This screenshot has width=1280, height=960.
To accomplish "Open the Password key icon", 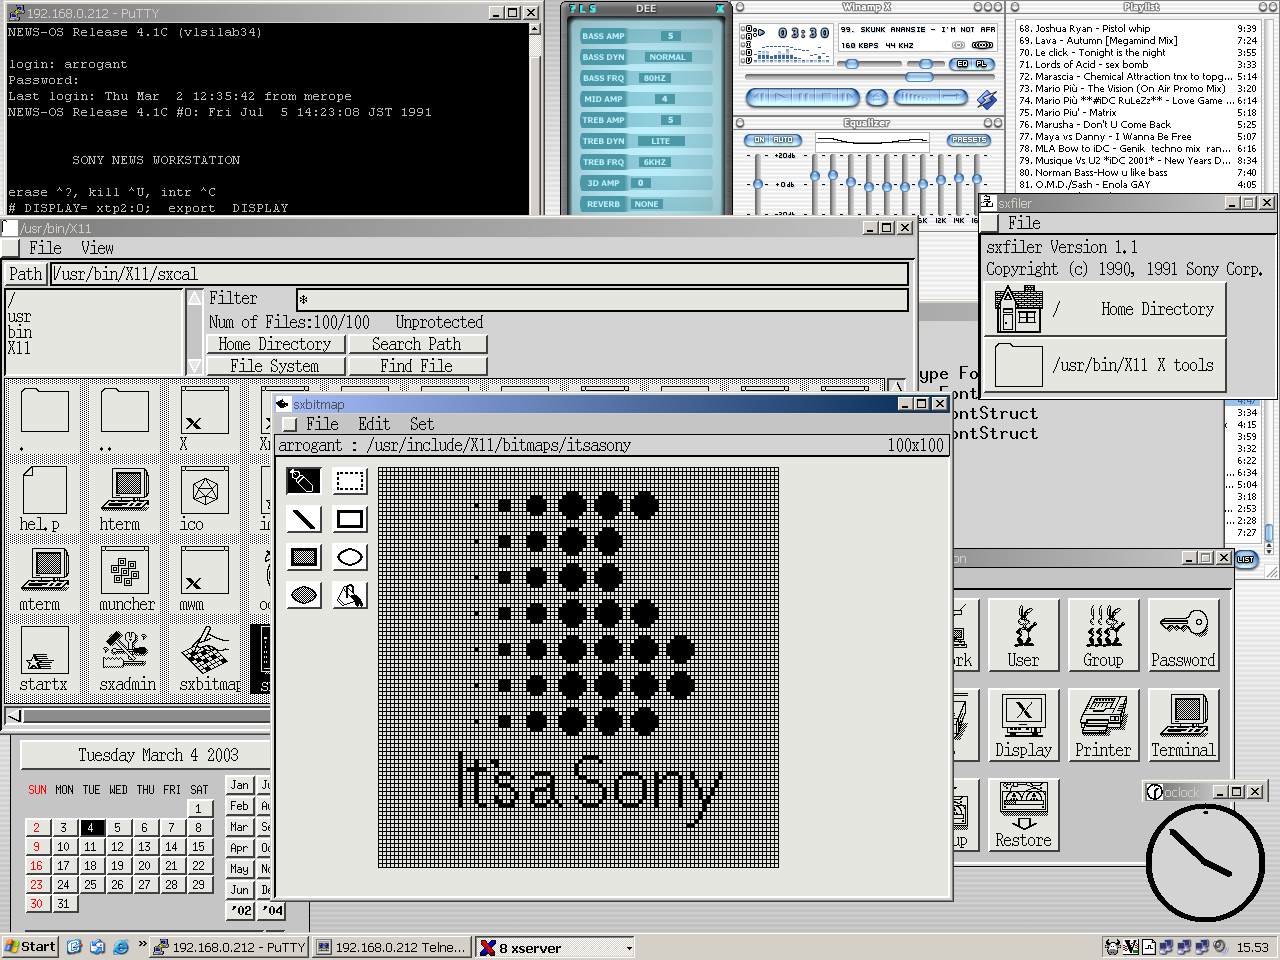I will (1183, 634).
